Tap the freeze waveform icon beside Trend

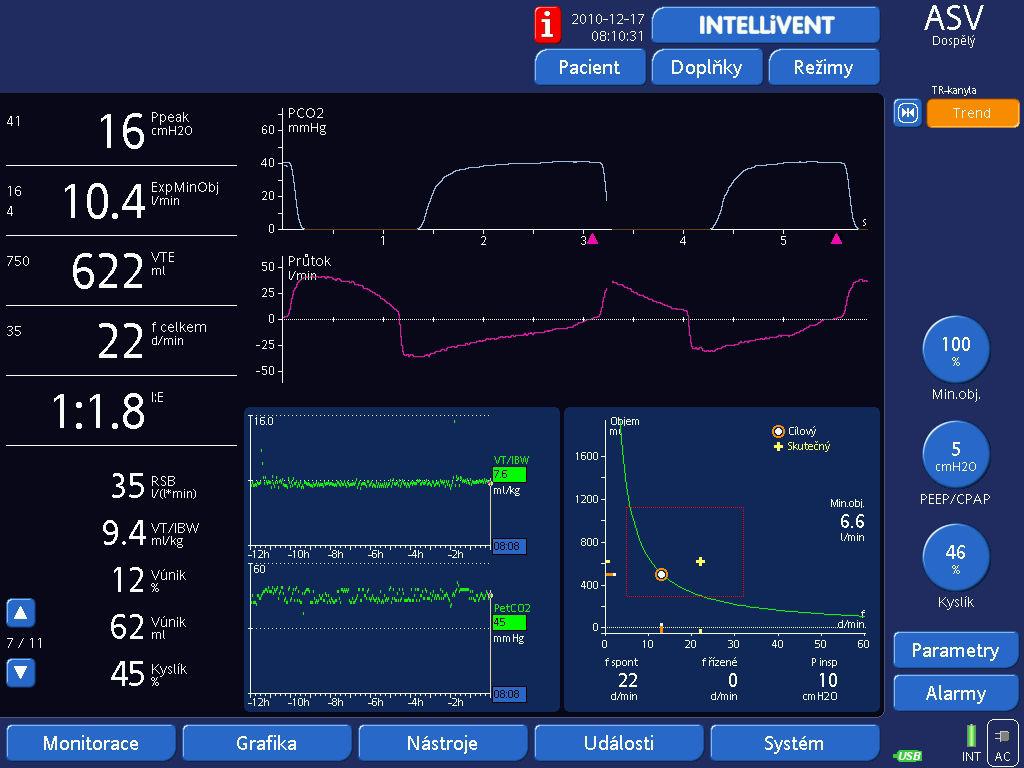click(x=907, y=113)
